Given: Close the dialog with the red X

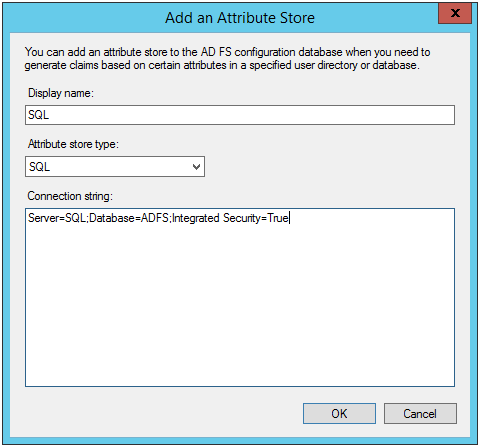Looking at the screenshot, I should coord(455,13).
